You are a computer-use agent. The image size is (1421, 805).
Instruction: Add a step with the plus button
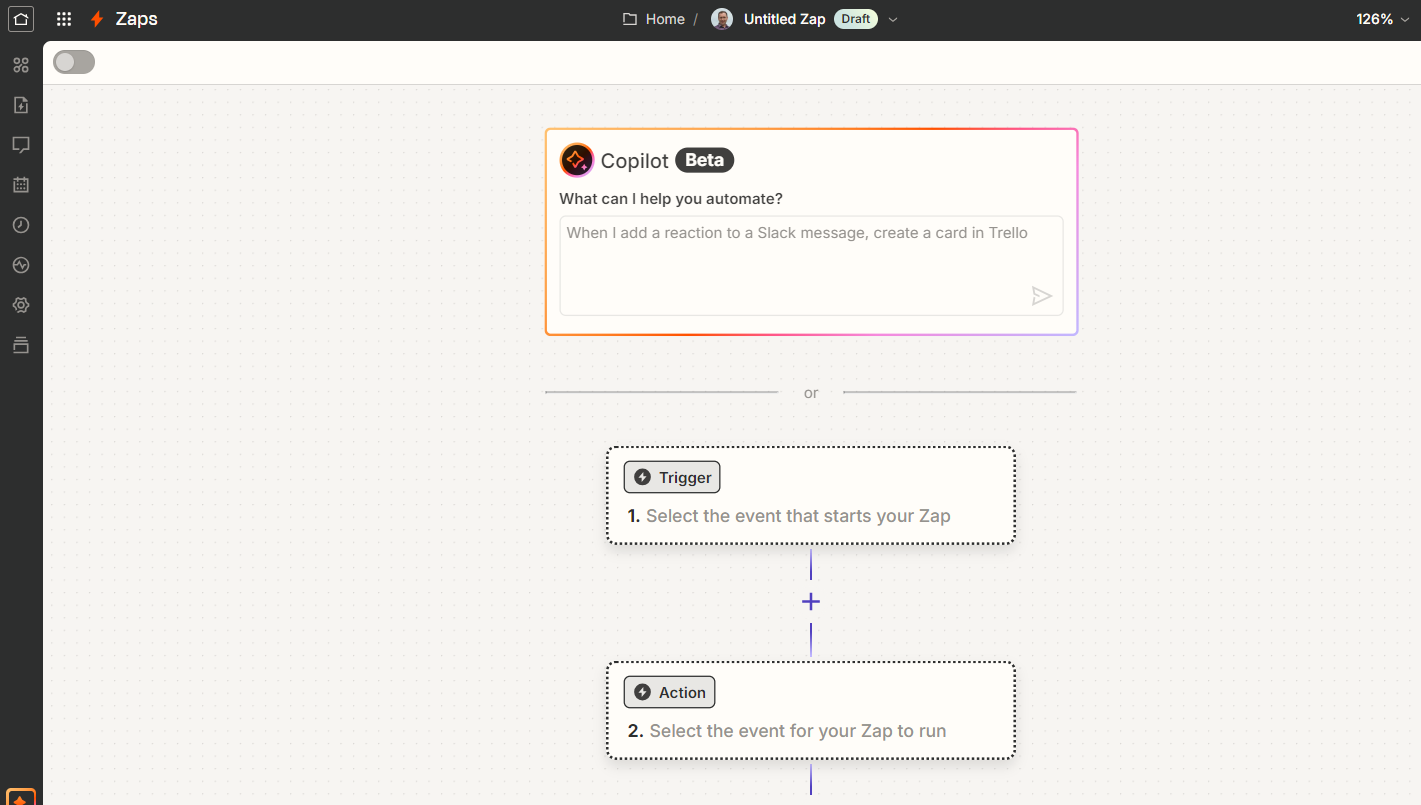click(811, 602)
